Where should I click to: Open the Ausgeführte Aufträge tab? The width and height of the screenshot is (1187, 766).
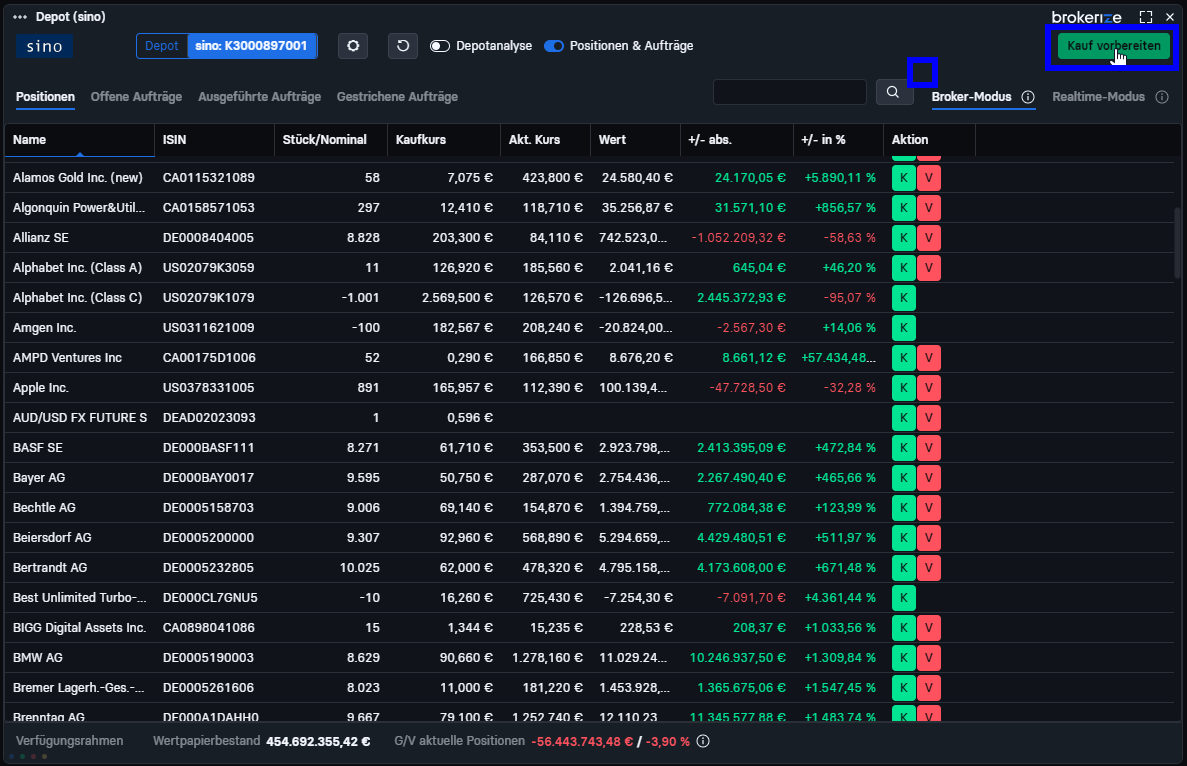coord(260,97)
